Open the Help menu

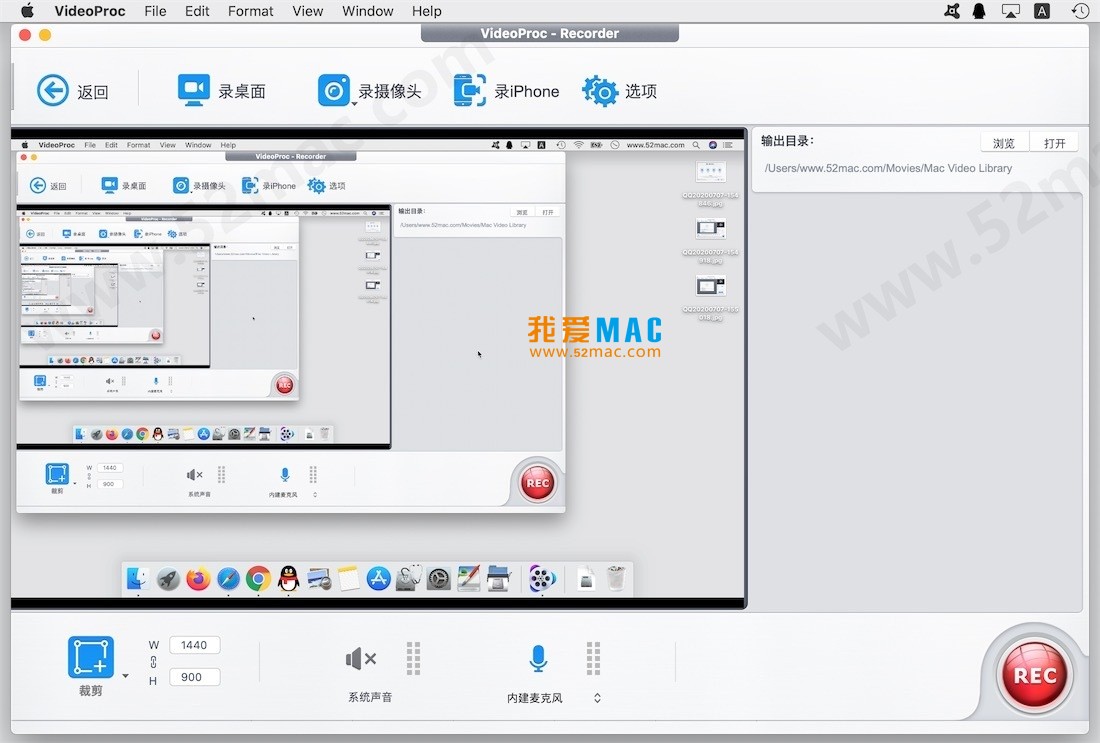click(427, 11)
